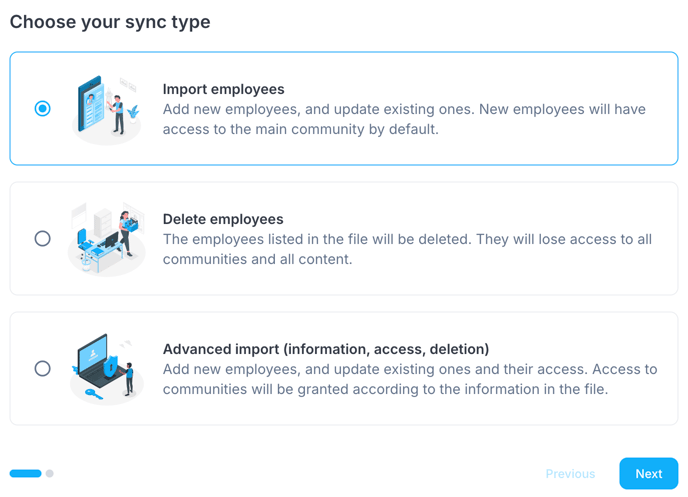Click the 'Delete employees' title text
688x497 pixels.
click(x=223, y=219)
